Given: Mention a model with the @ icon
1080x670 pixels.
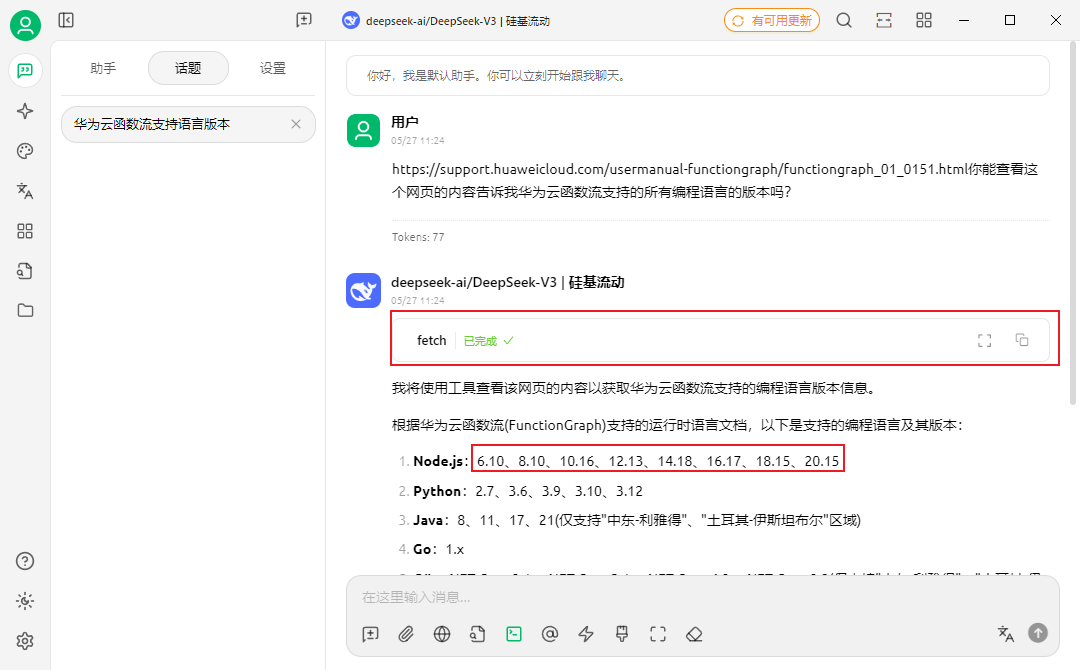Looking at the screenshot, I should (550, 634).
